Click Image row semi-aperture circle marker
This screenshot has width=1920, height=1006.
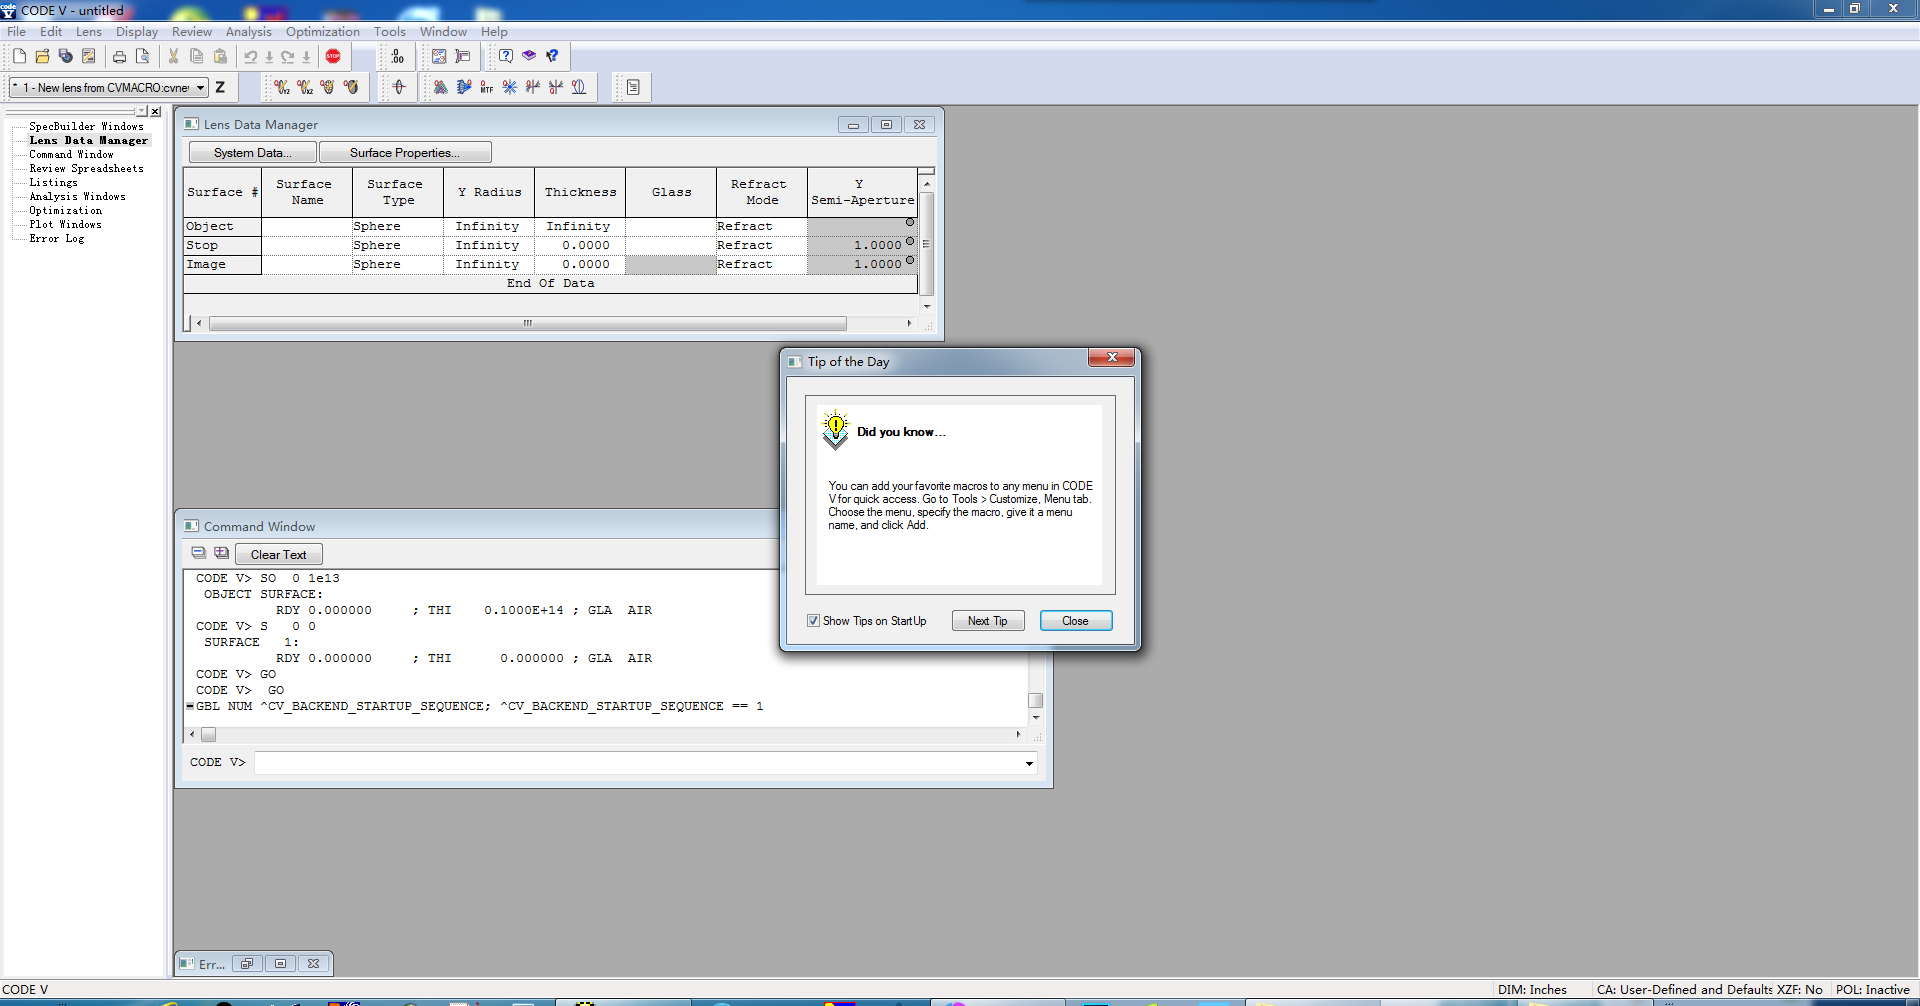pos(910,260)
